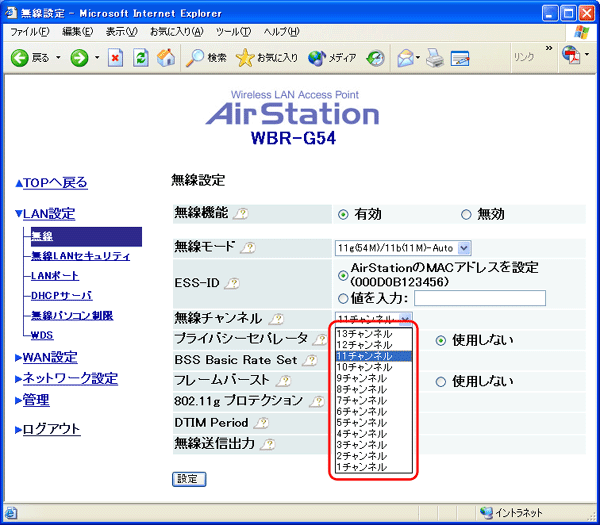This screenshot has width=600, height=525.
Task: Open the お気に入り(A) menu
Action: coord(176,32)
